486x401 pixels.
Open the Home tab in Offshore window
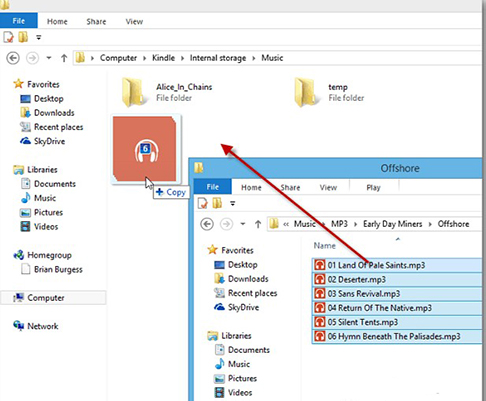[251, 188]
